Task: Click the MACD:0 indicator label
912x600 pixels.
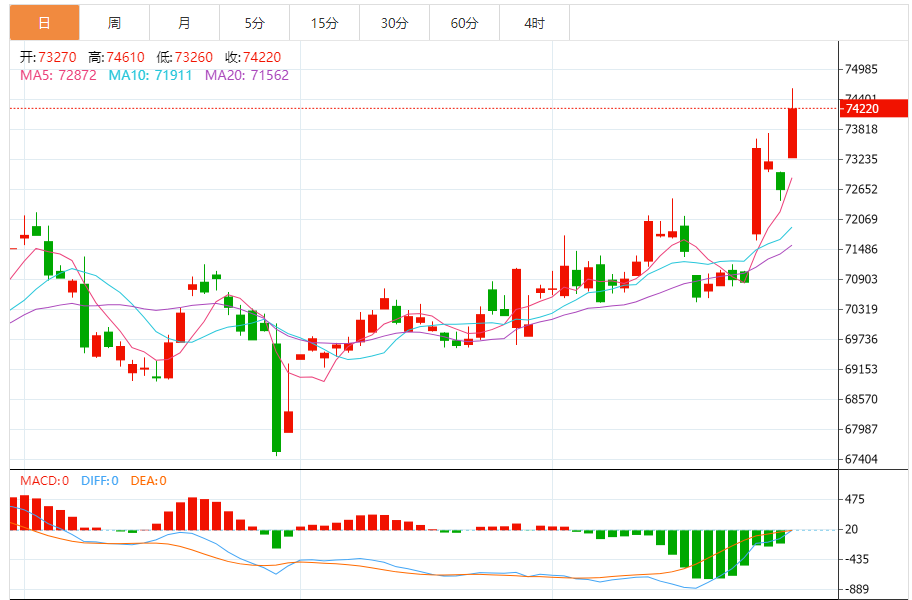Action: point(44,481)
